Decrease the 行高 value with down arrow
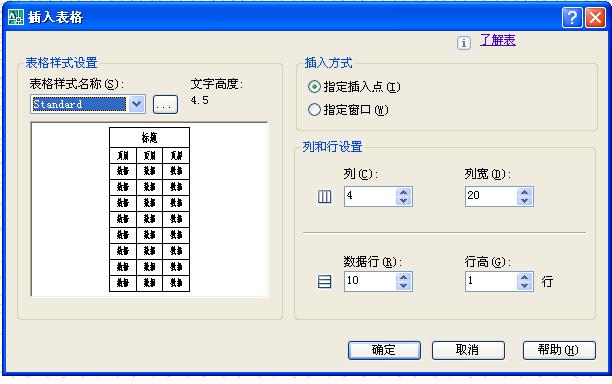Viewport: 612px width, 384px height. point(525,286)
